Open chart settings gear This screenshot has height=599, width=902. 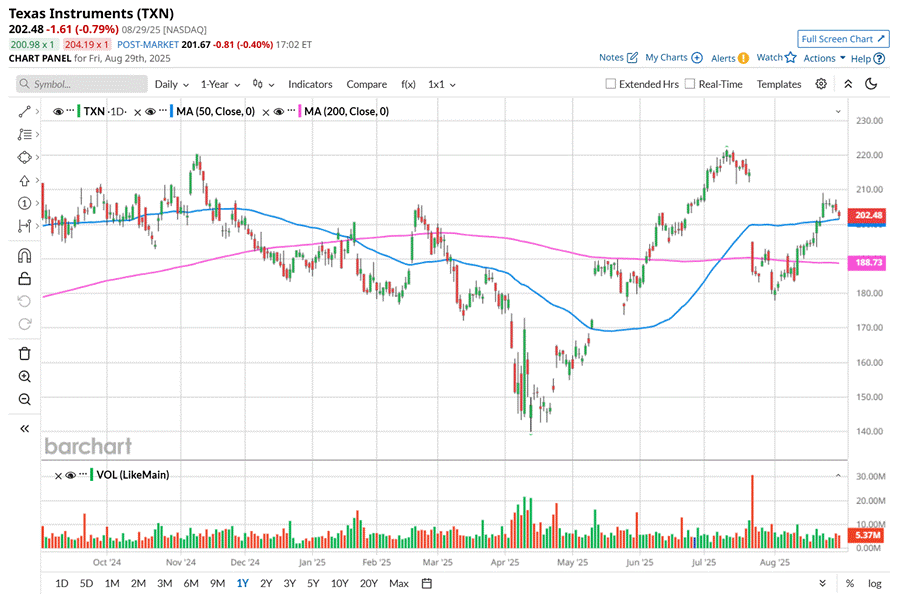pos(821,84)
